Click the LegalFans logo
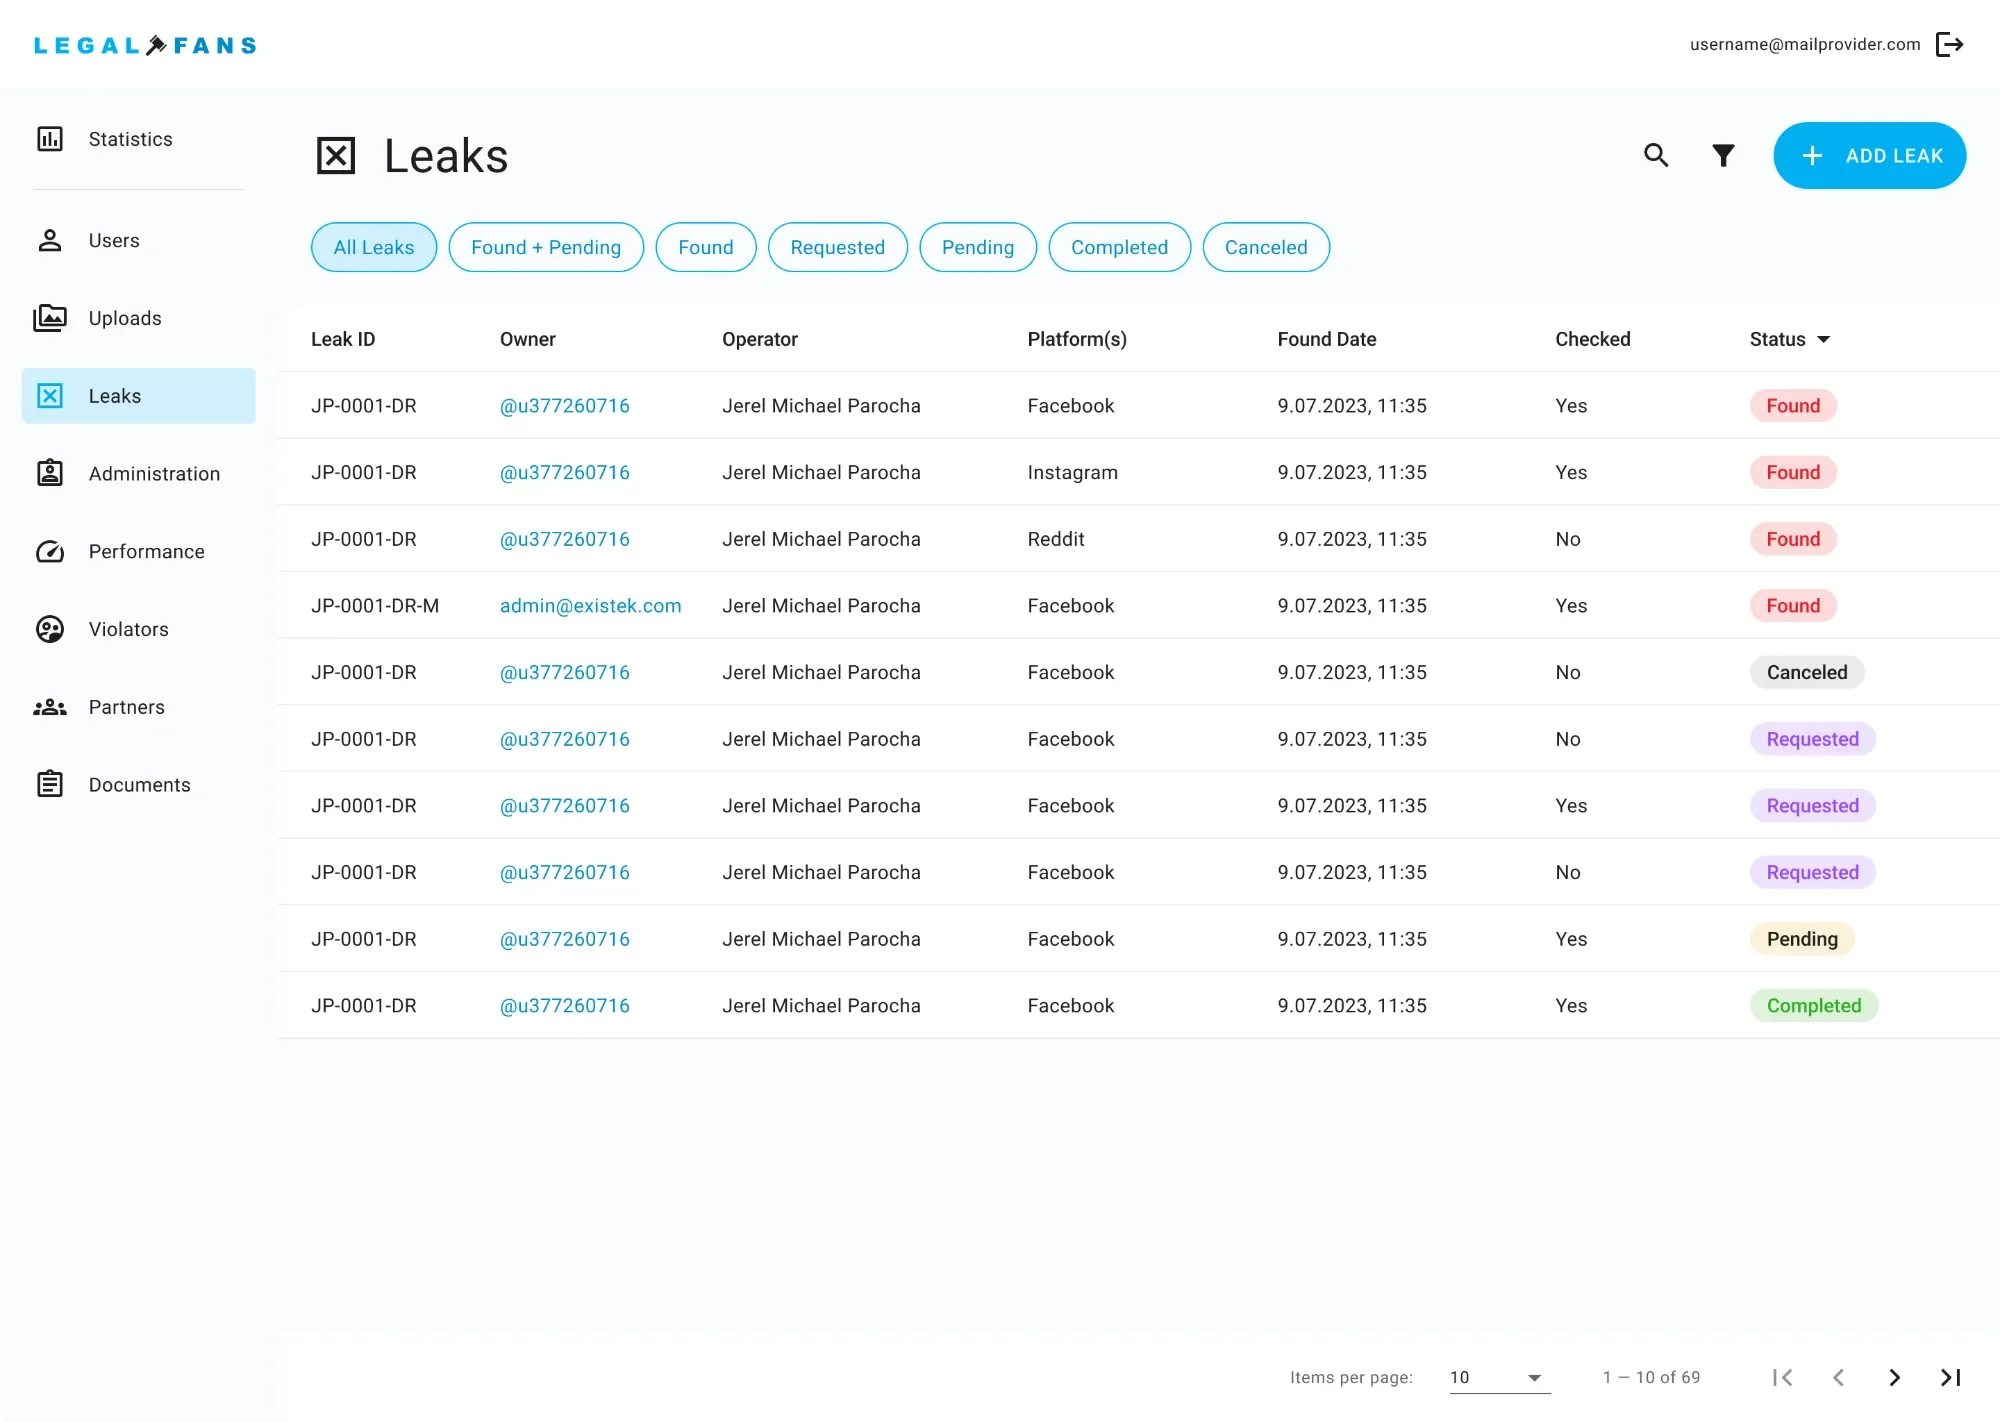2000x1422 pixels. pos(145,45)
